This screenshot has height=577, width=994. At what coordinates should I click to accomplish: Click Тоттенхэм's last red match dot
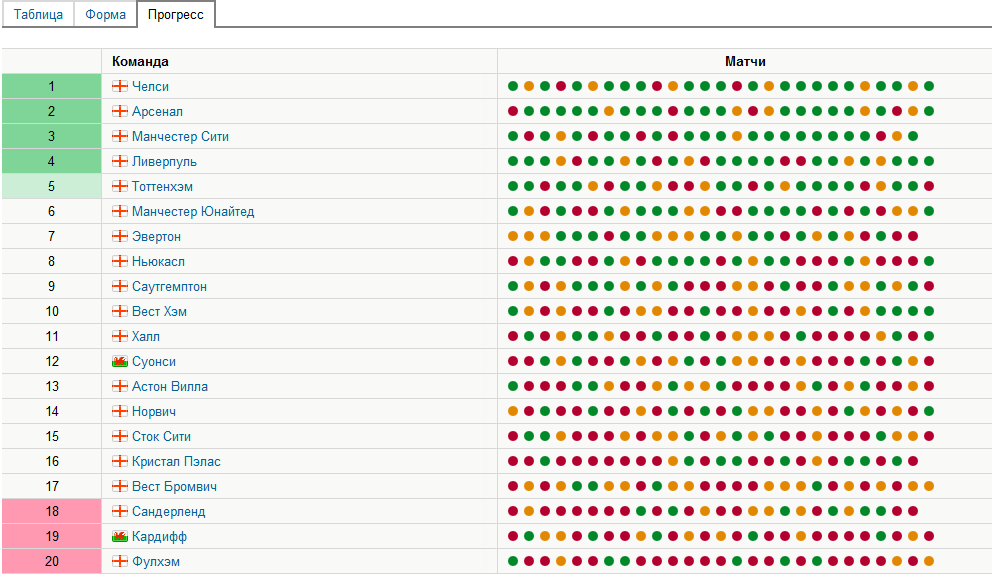(x=929, y=186)
